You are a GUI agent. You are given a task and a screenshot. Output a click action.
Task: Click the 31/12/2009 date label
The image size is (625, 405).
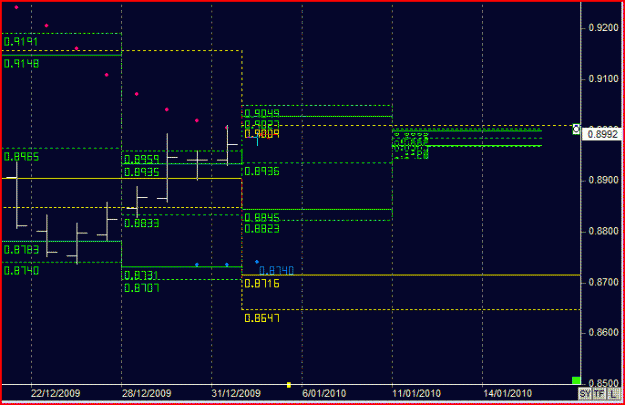[x=236, y=394]
